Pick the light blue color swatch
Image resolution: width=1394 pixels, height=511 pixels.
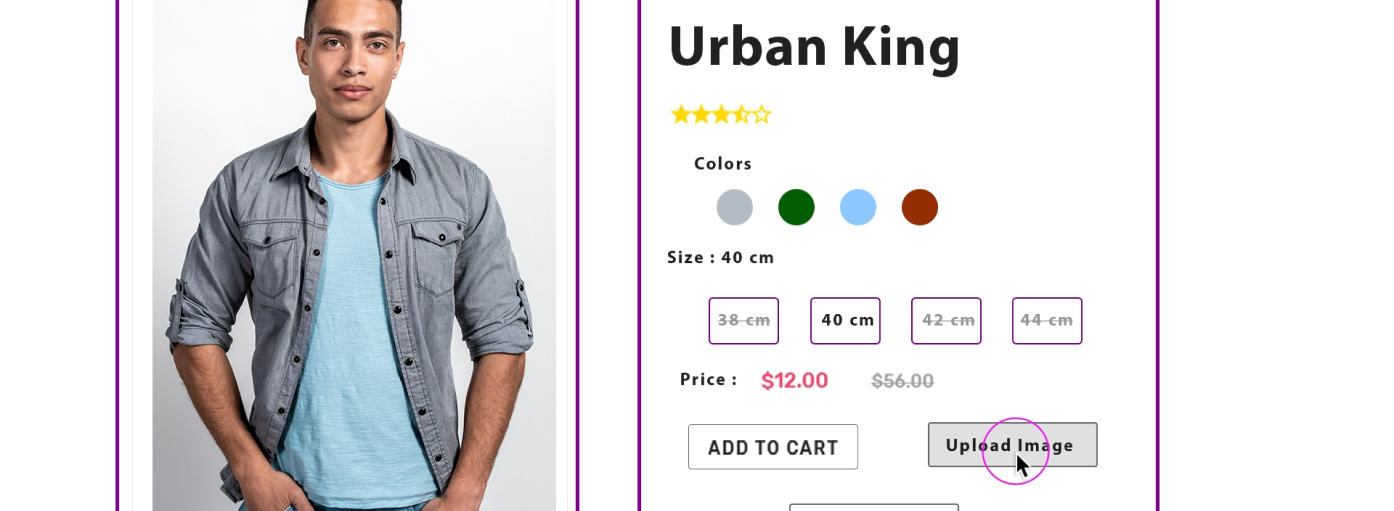(x=858, y=207)
